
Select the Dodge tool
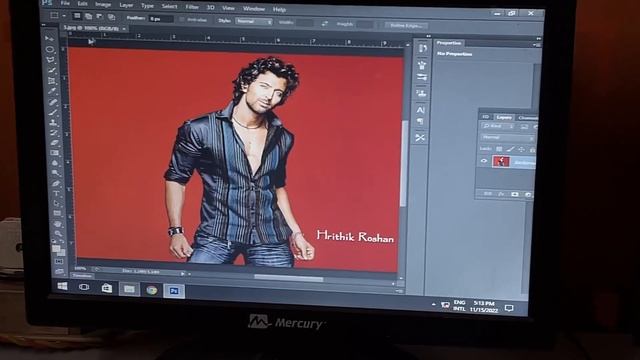[x=55, y=173]
